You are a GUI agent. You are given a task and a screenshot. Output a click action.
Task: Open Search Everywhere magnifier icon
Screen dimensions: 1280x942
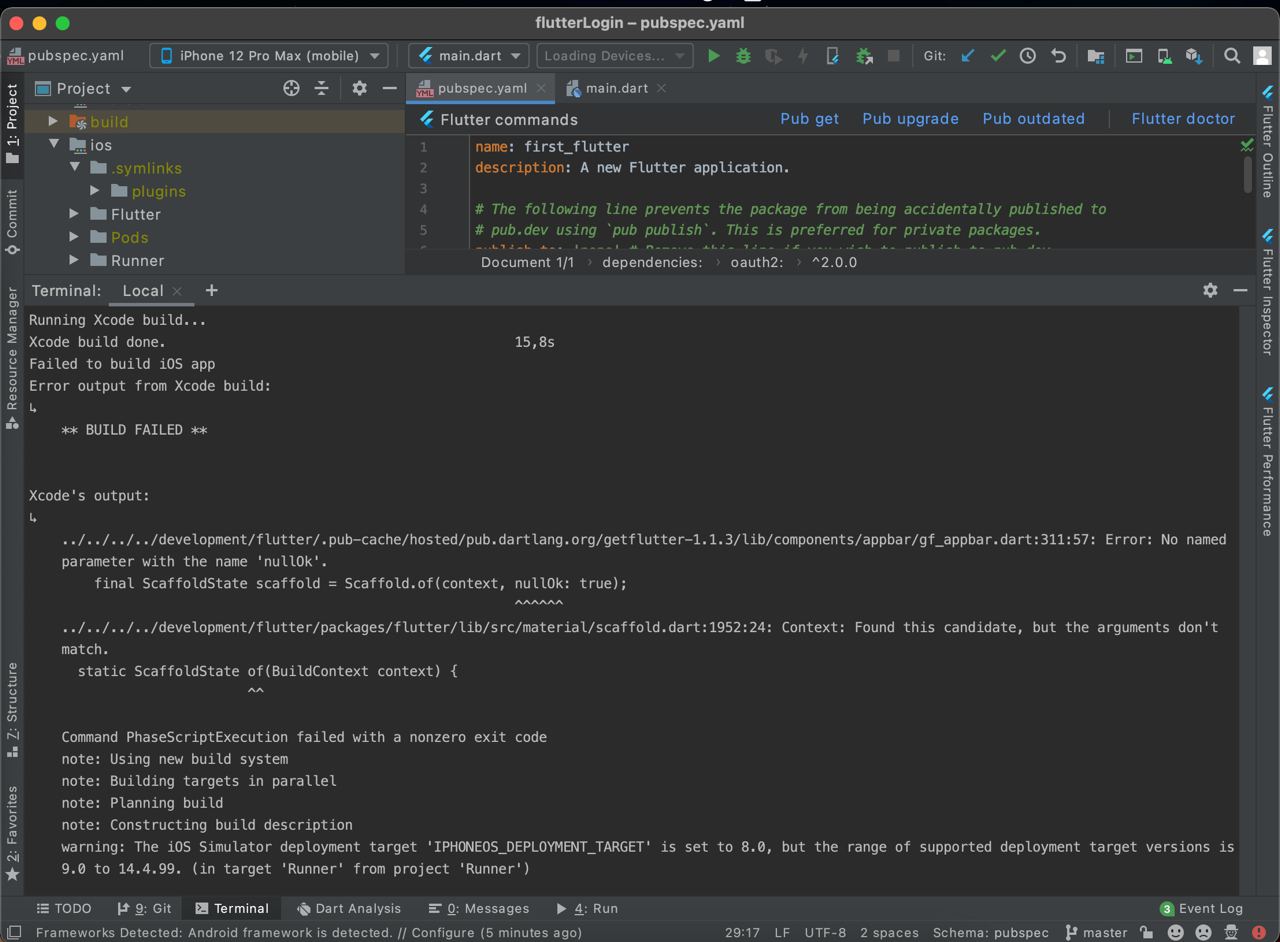(x=1232, y=56)
